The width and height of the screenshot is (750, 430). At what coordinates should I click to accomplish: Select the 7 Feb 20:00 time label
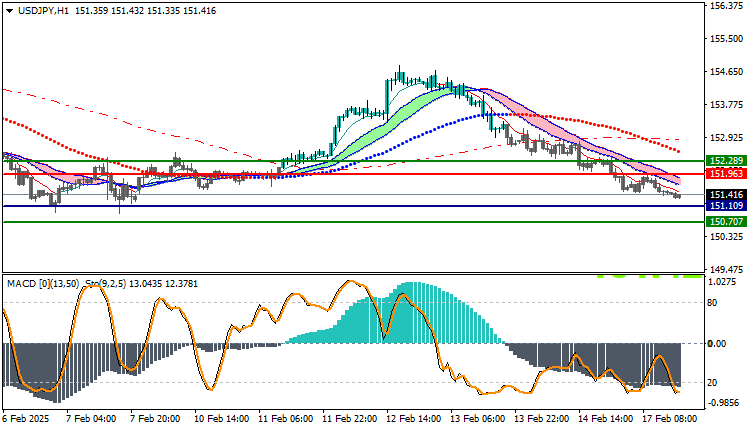coord(155,419)
